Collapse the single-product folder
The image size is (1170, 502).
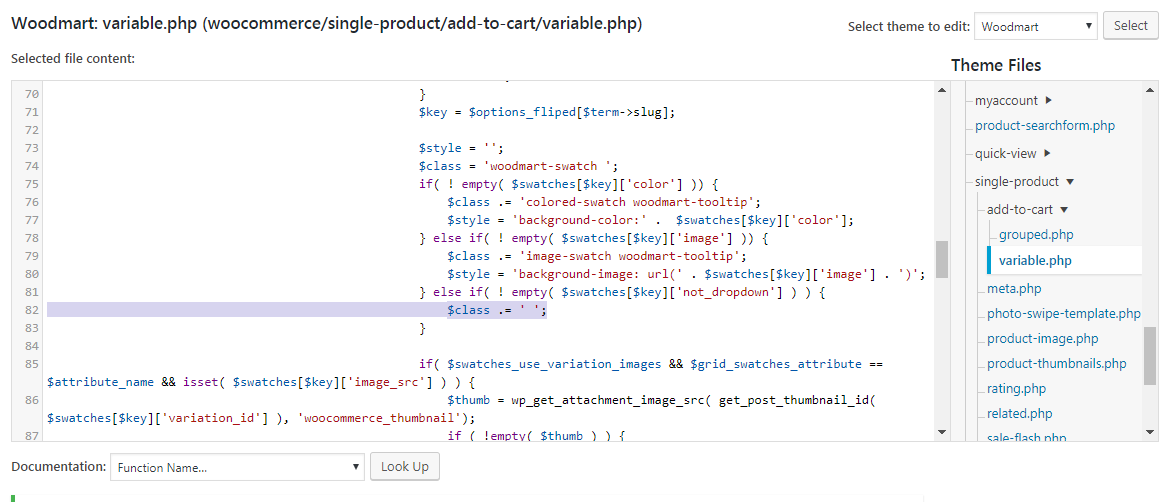[1070, 182]
